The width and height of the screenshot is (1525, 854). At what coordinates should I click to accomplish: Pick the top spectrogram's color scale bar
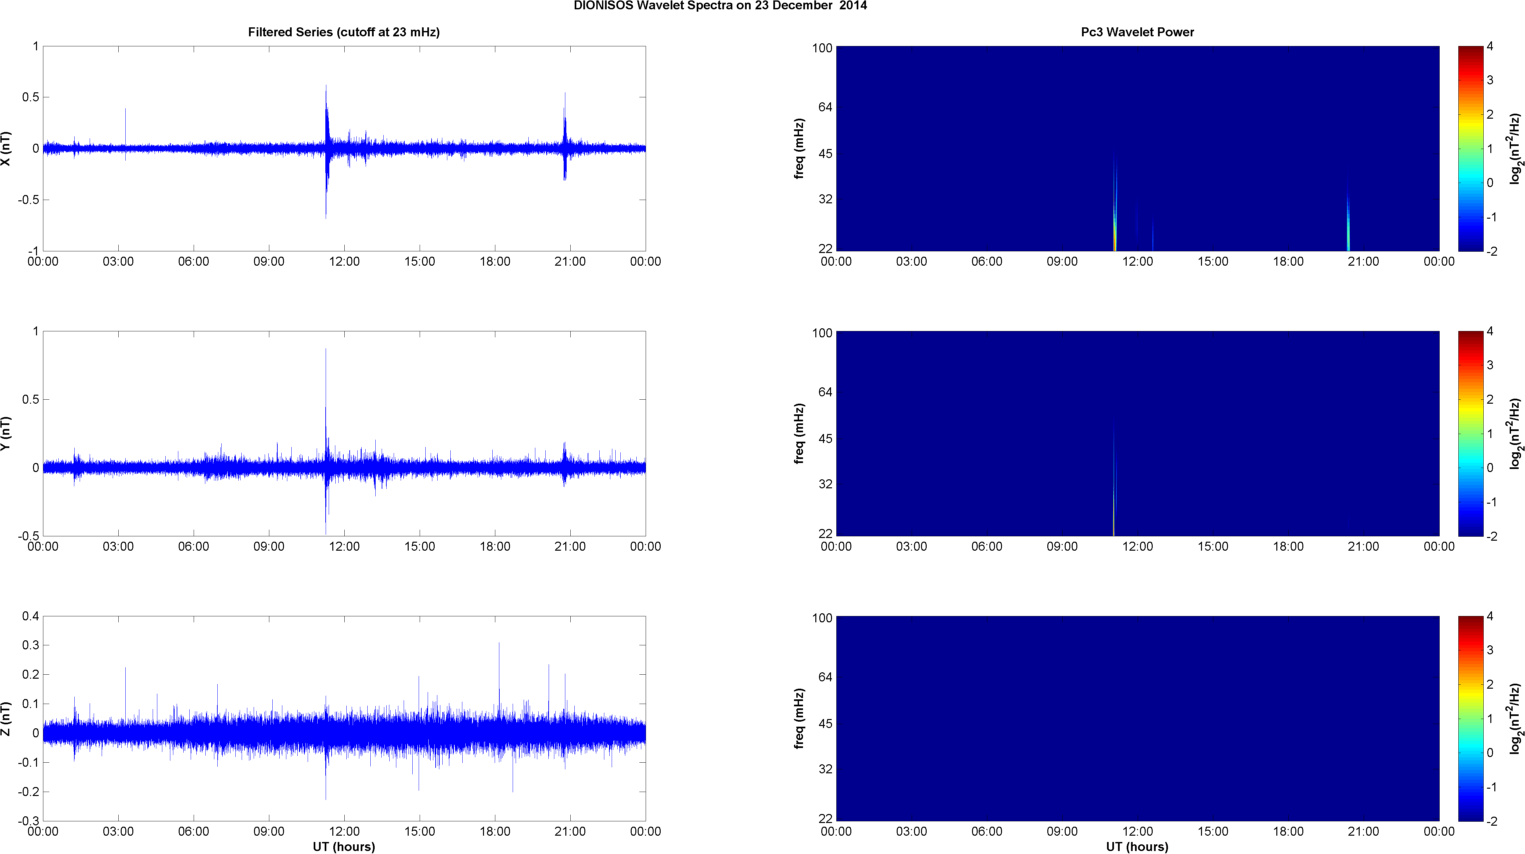click(x=1470, y=148)
